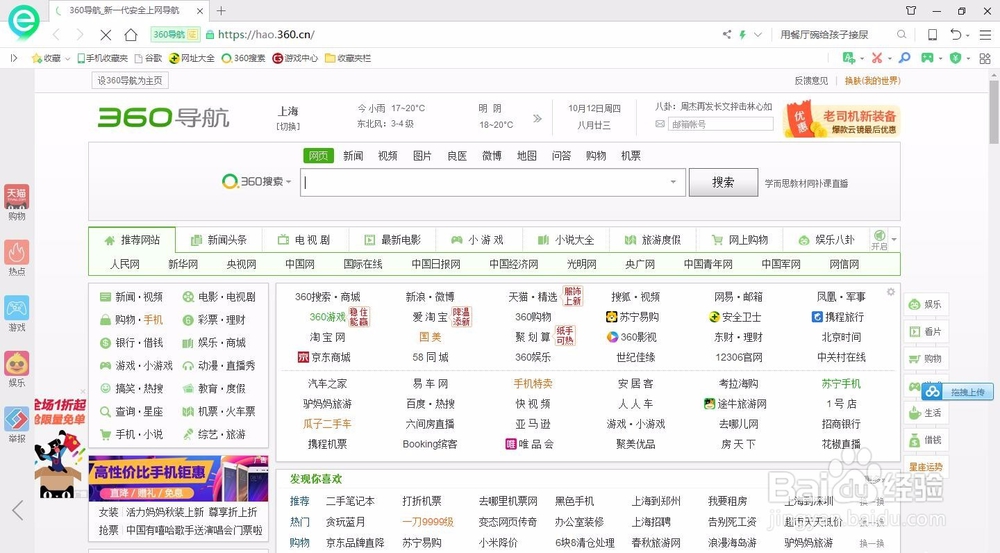This screenshot has height=553, width=1000.
Task: Open the 360搜索 engine selector dropdown
Action: 256,182
